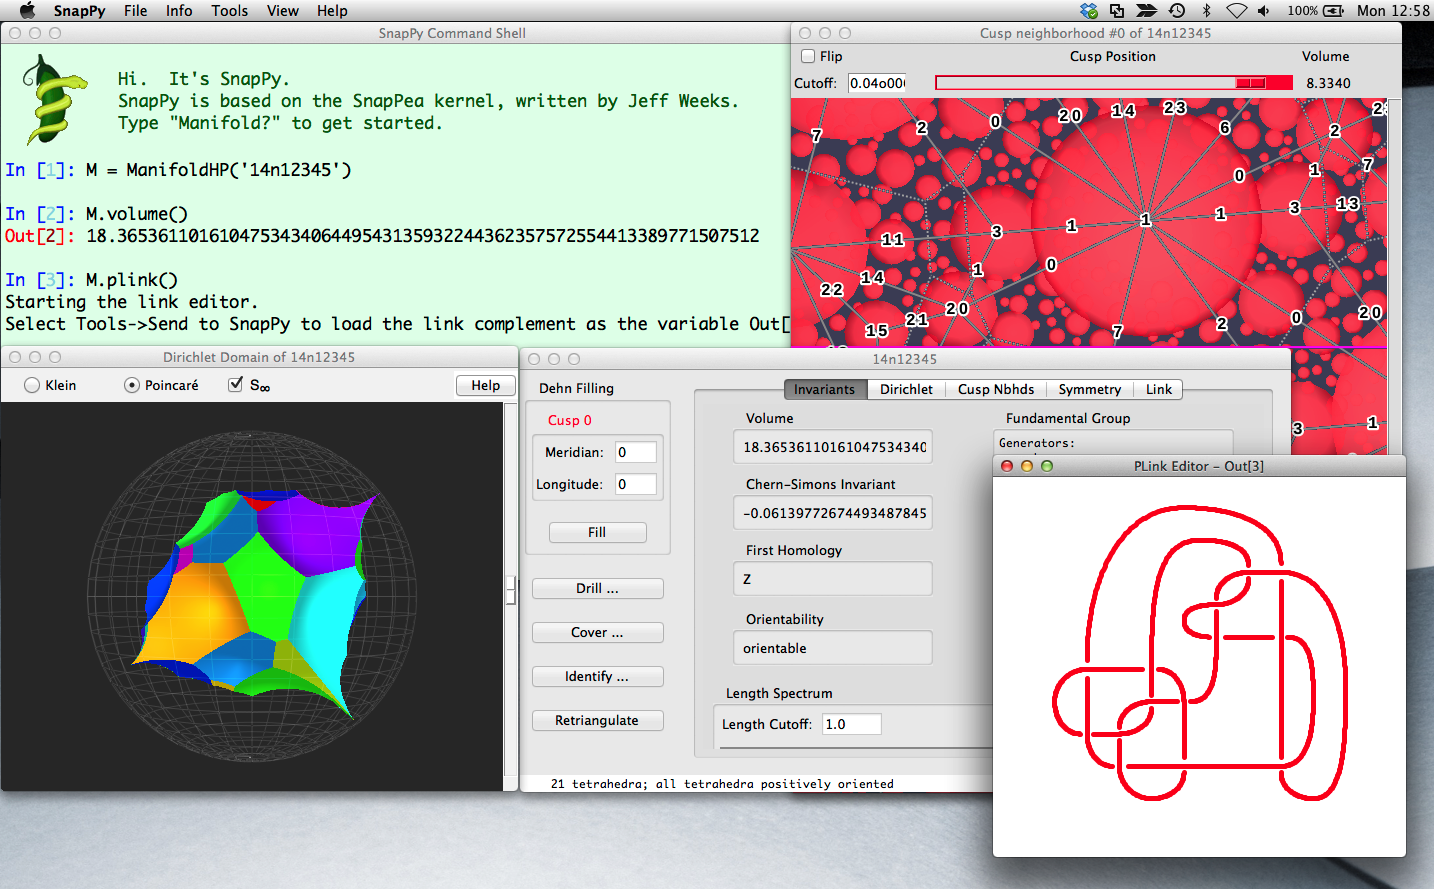1434x889 pixels.
Task: Select the Poincaré model radio button
Action: pos(132,385)
